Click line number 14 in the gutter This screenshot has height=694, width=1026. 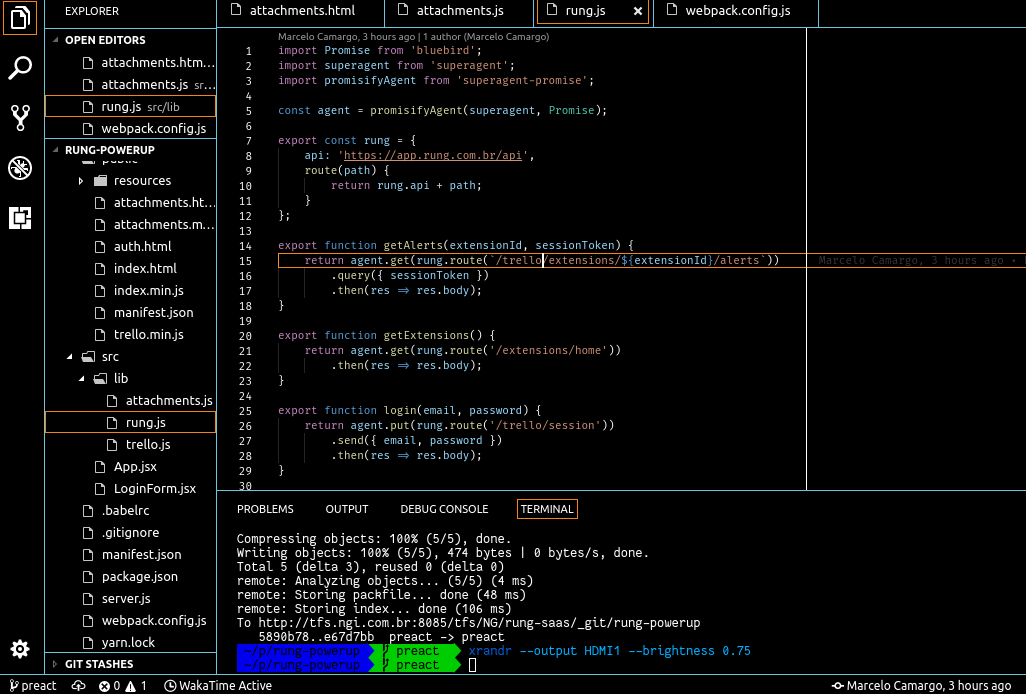pos(245,246)
